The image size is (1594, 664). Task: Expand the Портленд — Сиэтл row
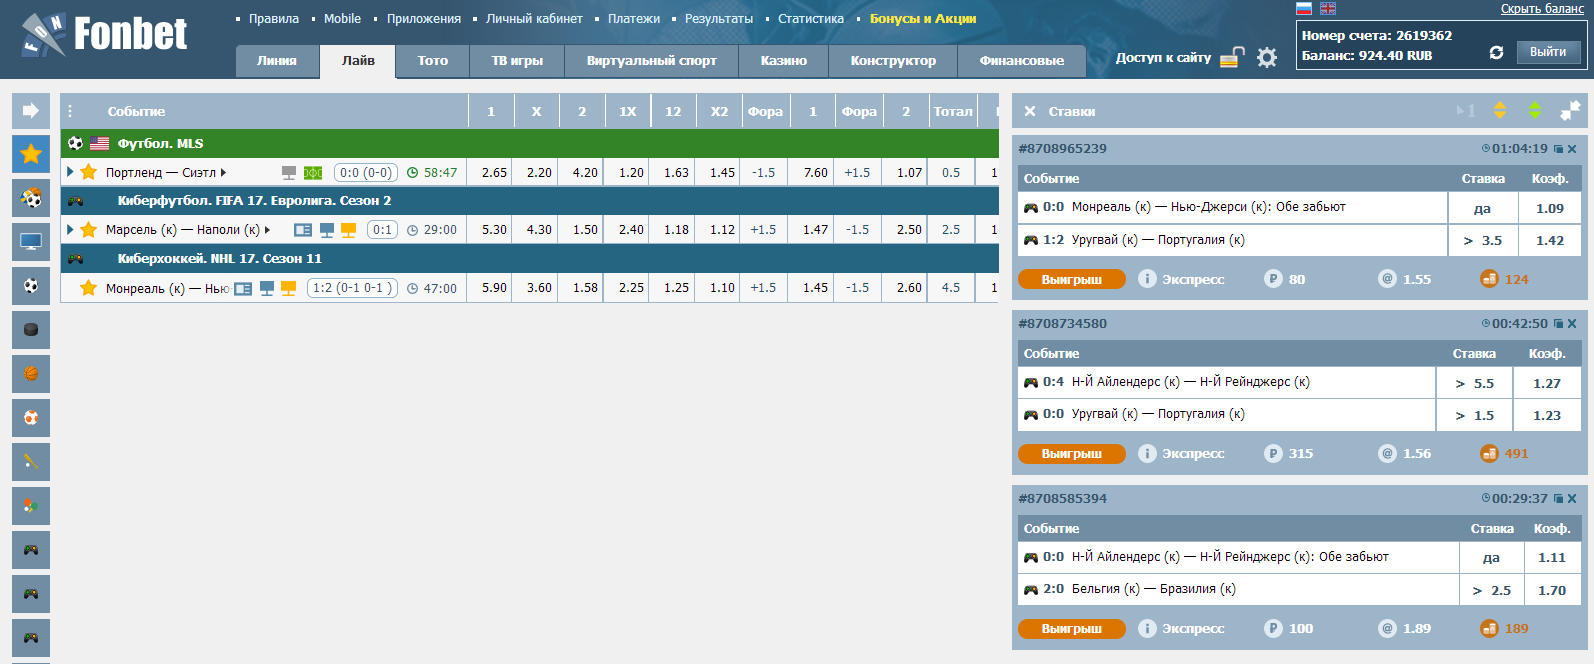pyautogui.click(x=70, y=172)
